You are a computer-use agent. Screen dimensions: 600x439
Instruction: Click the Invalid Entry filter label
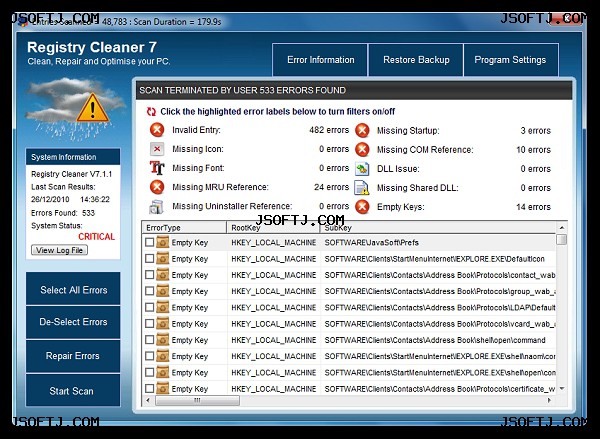click(196, 130)
